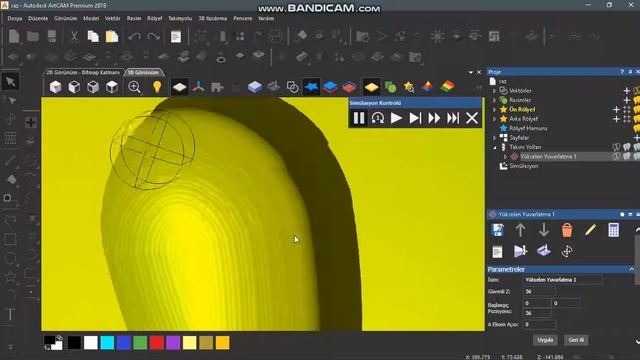640x360 pixels.
Task: Switch to 2B Görünüm Bitmap Katmanı tab
Action: click(x=83, y=72)
